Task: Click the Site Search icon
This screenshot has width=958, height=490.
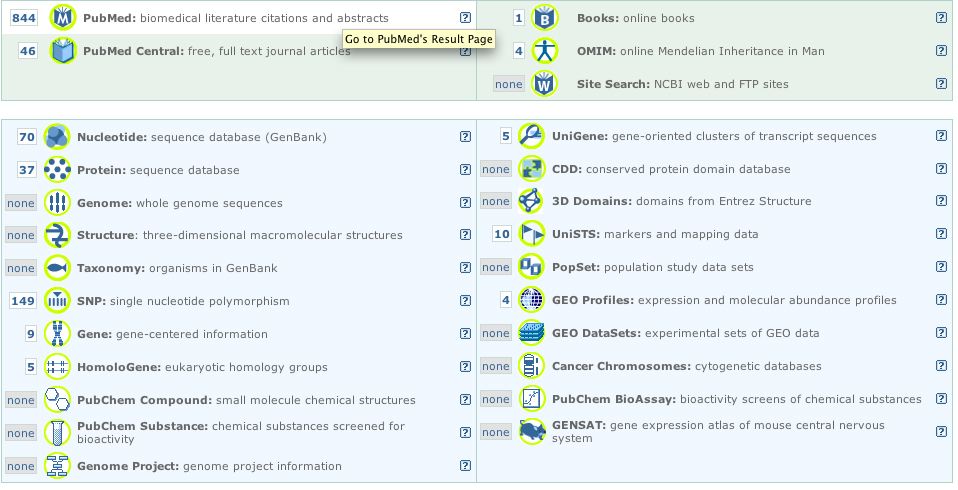Action: coord(544,84)
